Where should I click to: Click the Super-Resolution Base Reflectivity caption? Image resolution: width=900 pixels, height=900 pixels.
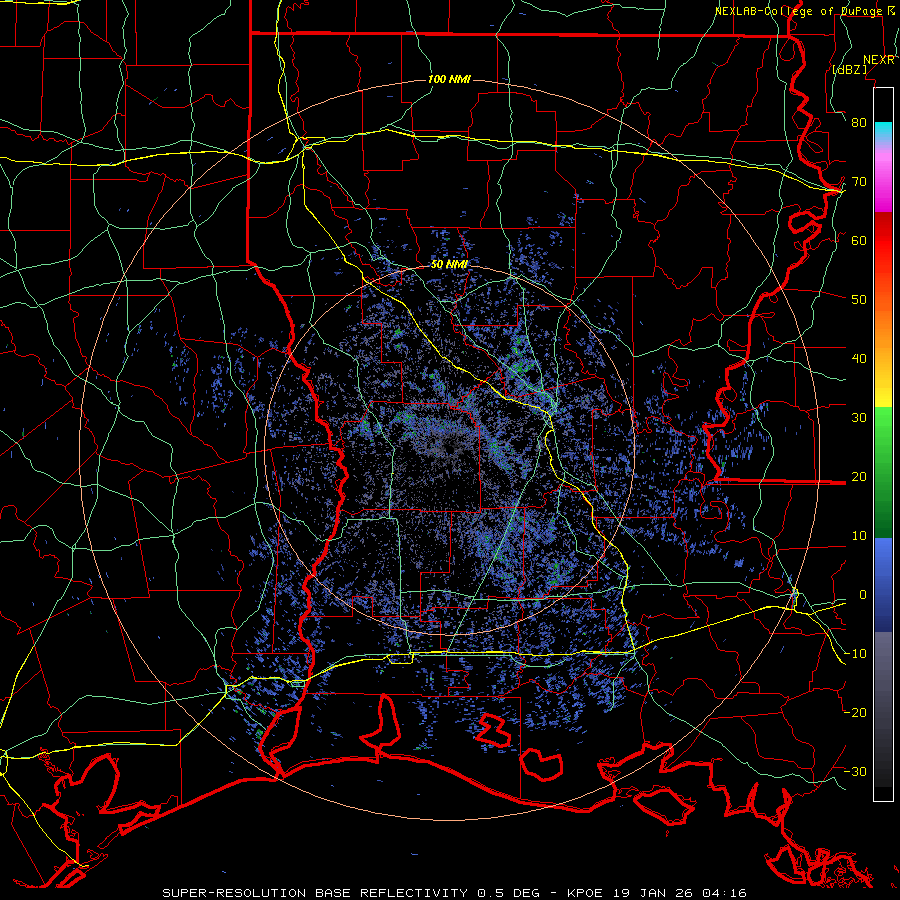tap(455, 893)
